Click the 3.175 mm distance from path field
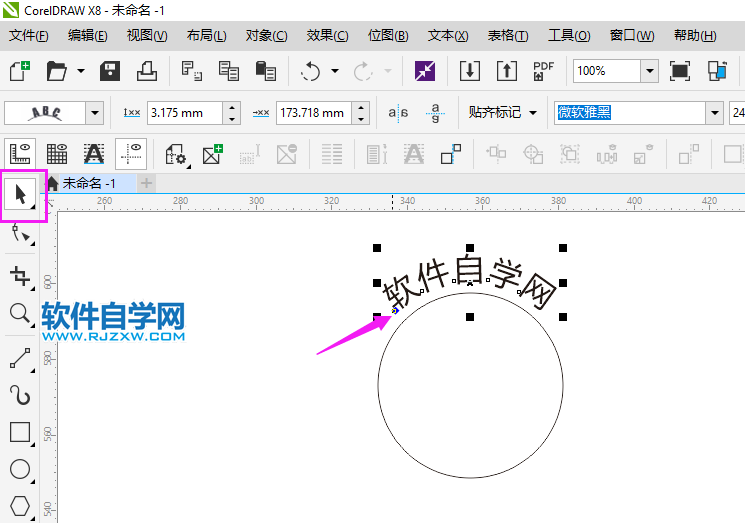 pos(185,113)
